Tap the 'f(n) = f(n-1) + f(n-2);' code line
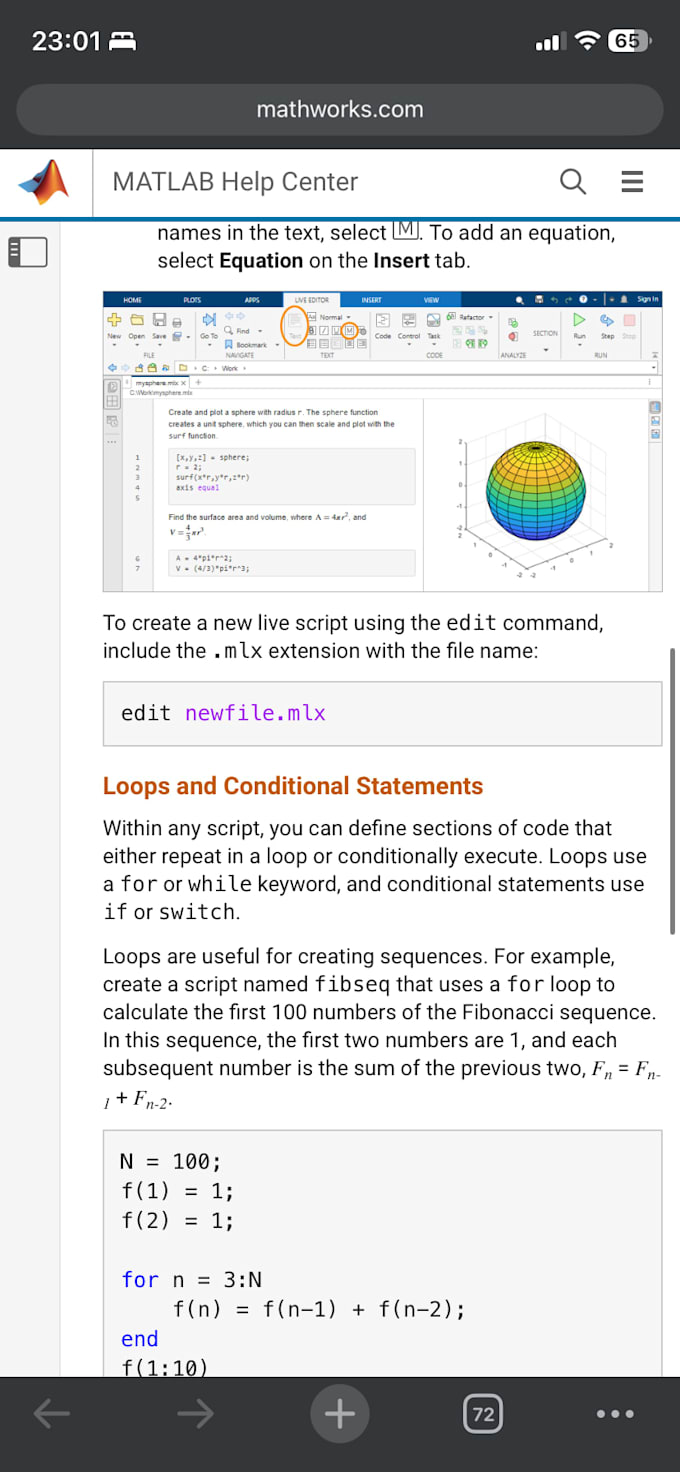The width and height of the screenshot is (680, 1472). (319, 1309)
